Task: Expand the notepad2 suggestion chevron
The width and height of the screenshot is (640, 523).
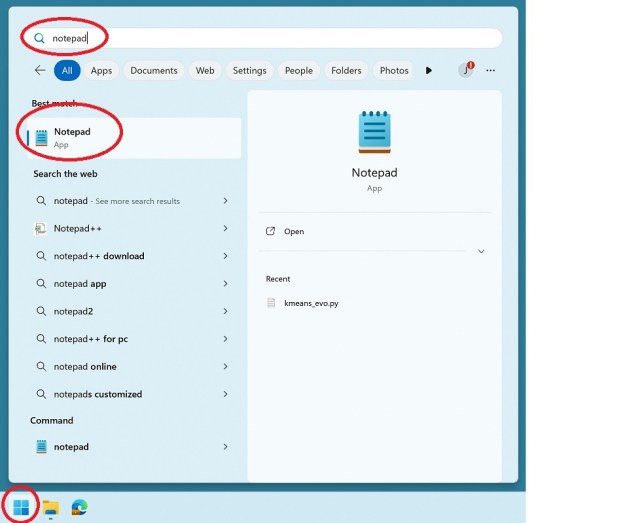Action: click(x=225, y=311)
